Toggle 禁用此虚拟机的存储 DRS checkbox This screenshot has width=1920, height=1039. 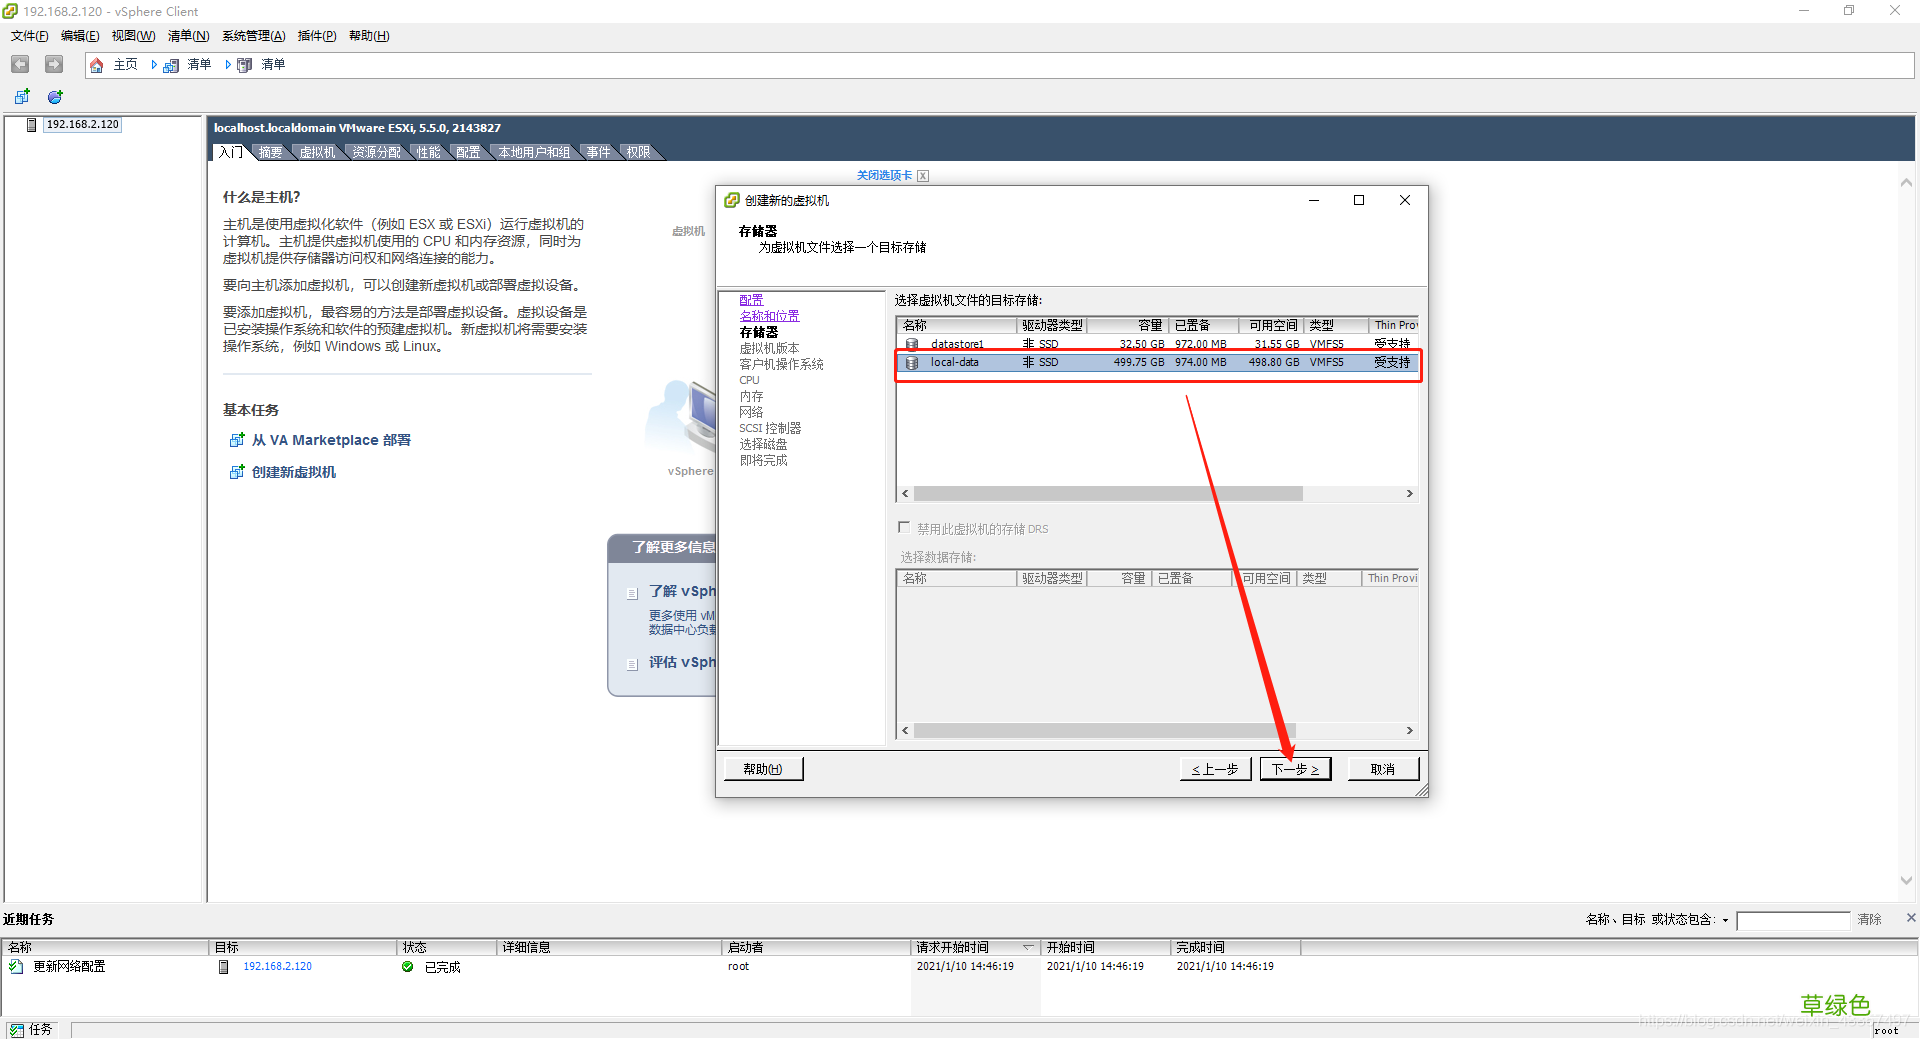(904, 528)
